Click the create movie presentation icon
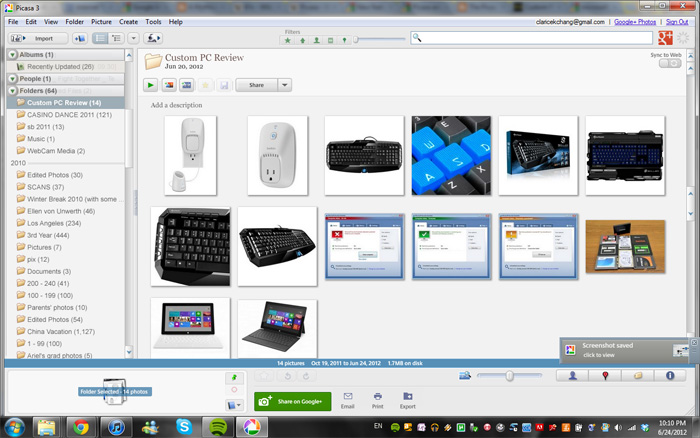 coord(187,85)
